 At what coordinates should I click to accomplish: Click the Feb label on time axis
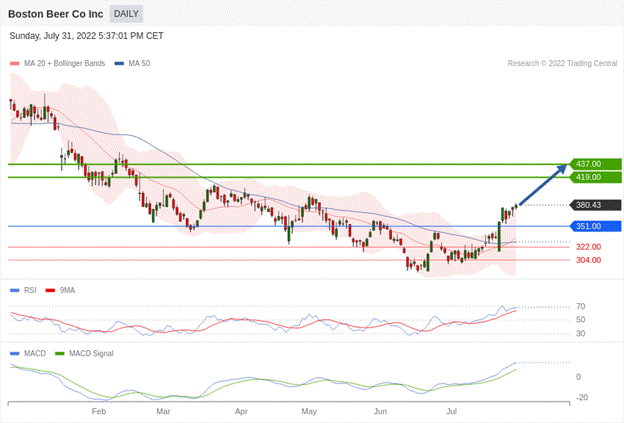(99, 411)
